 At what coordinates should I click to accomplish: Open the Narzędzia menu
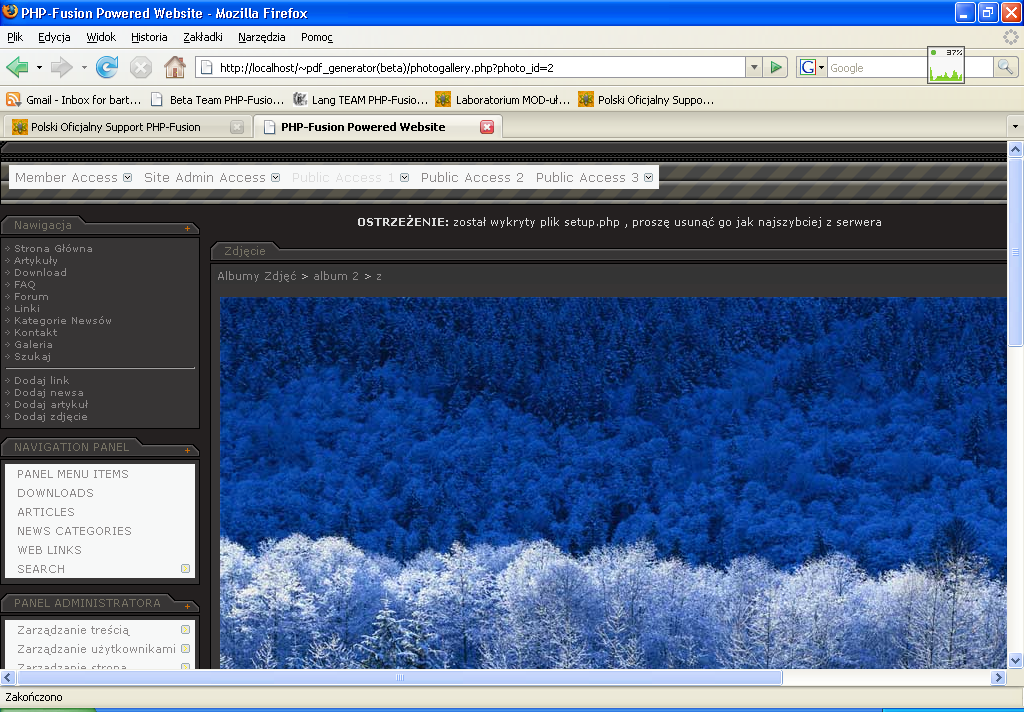(262, 37)
